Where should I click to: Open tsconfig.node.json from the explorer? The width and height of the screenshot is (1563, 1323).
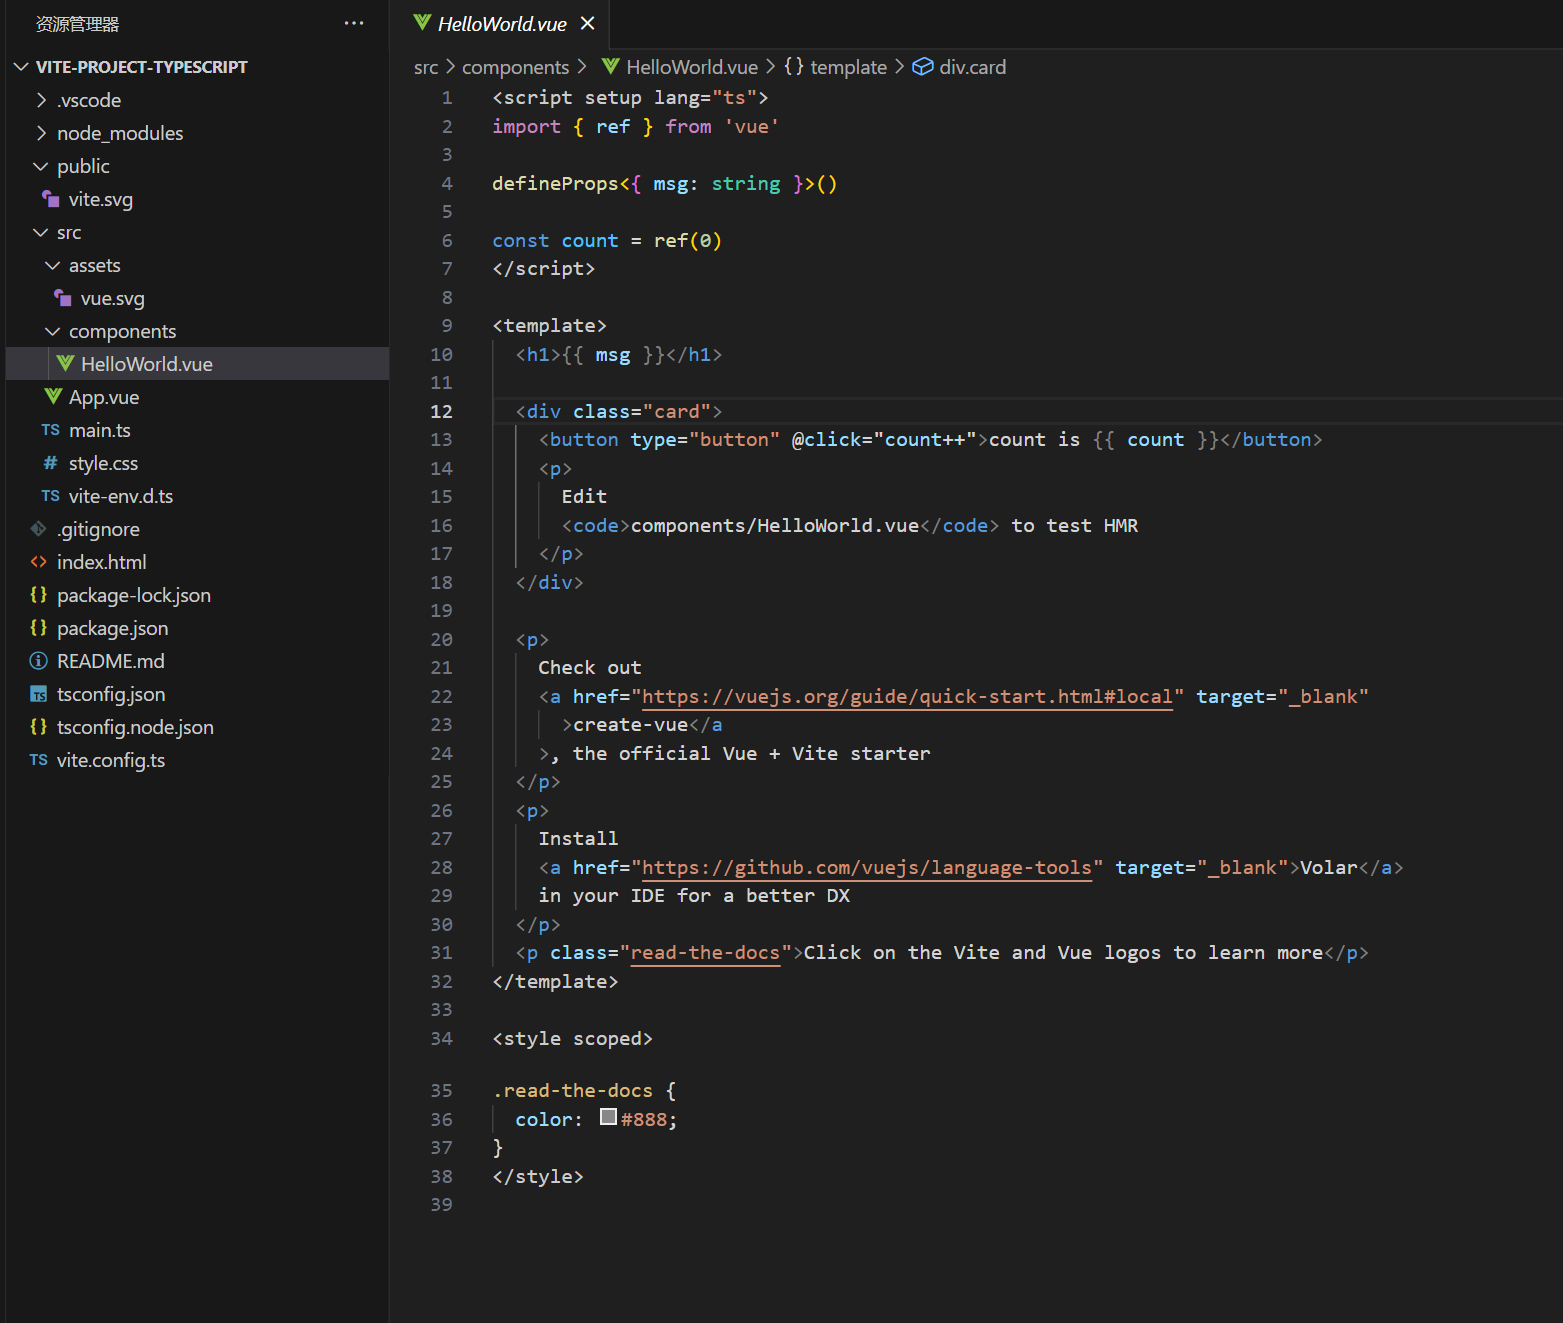pyautogui.click(x=136, y=727)
